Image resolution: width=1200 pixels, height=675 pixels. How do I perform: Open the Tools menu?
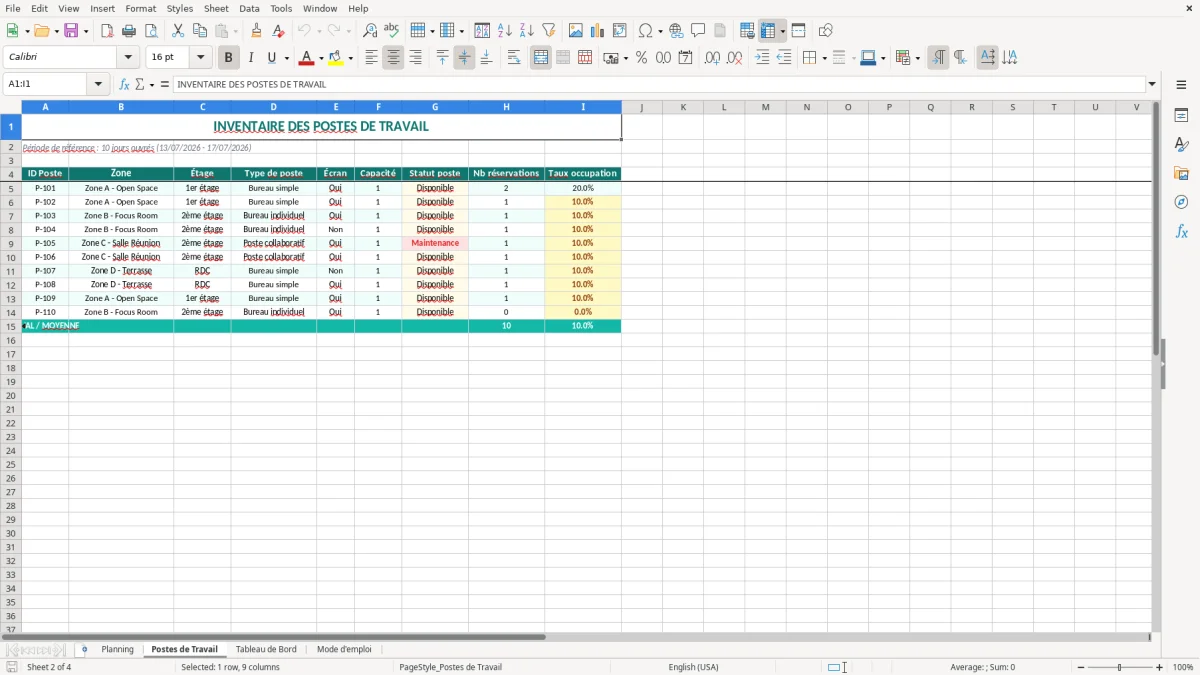tap(281, 8)
